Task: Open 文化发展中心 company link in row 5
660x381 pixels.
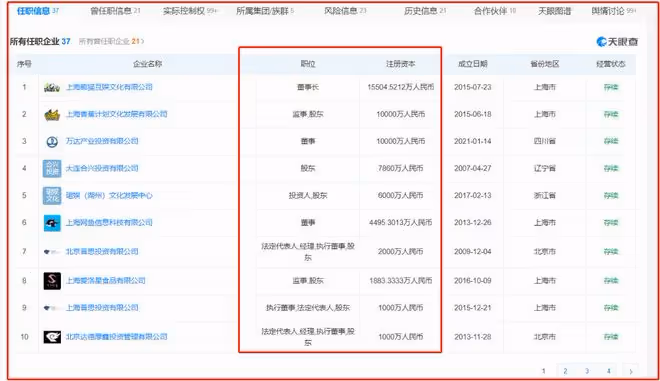Action: tap(109, 195)
